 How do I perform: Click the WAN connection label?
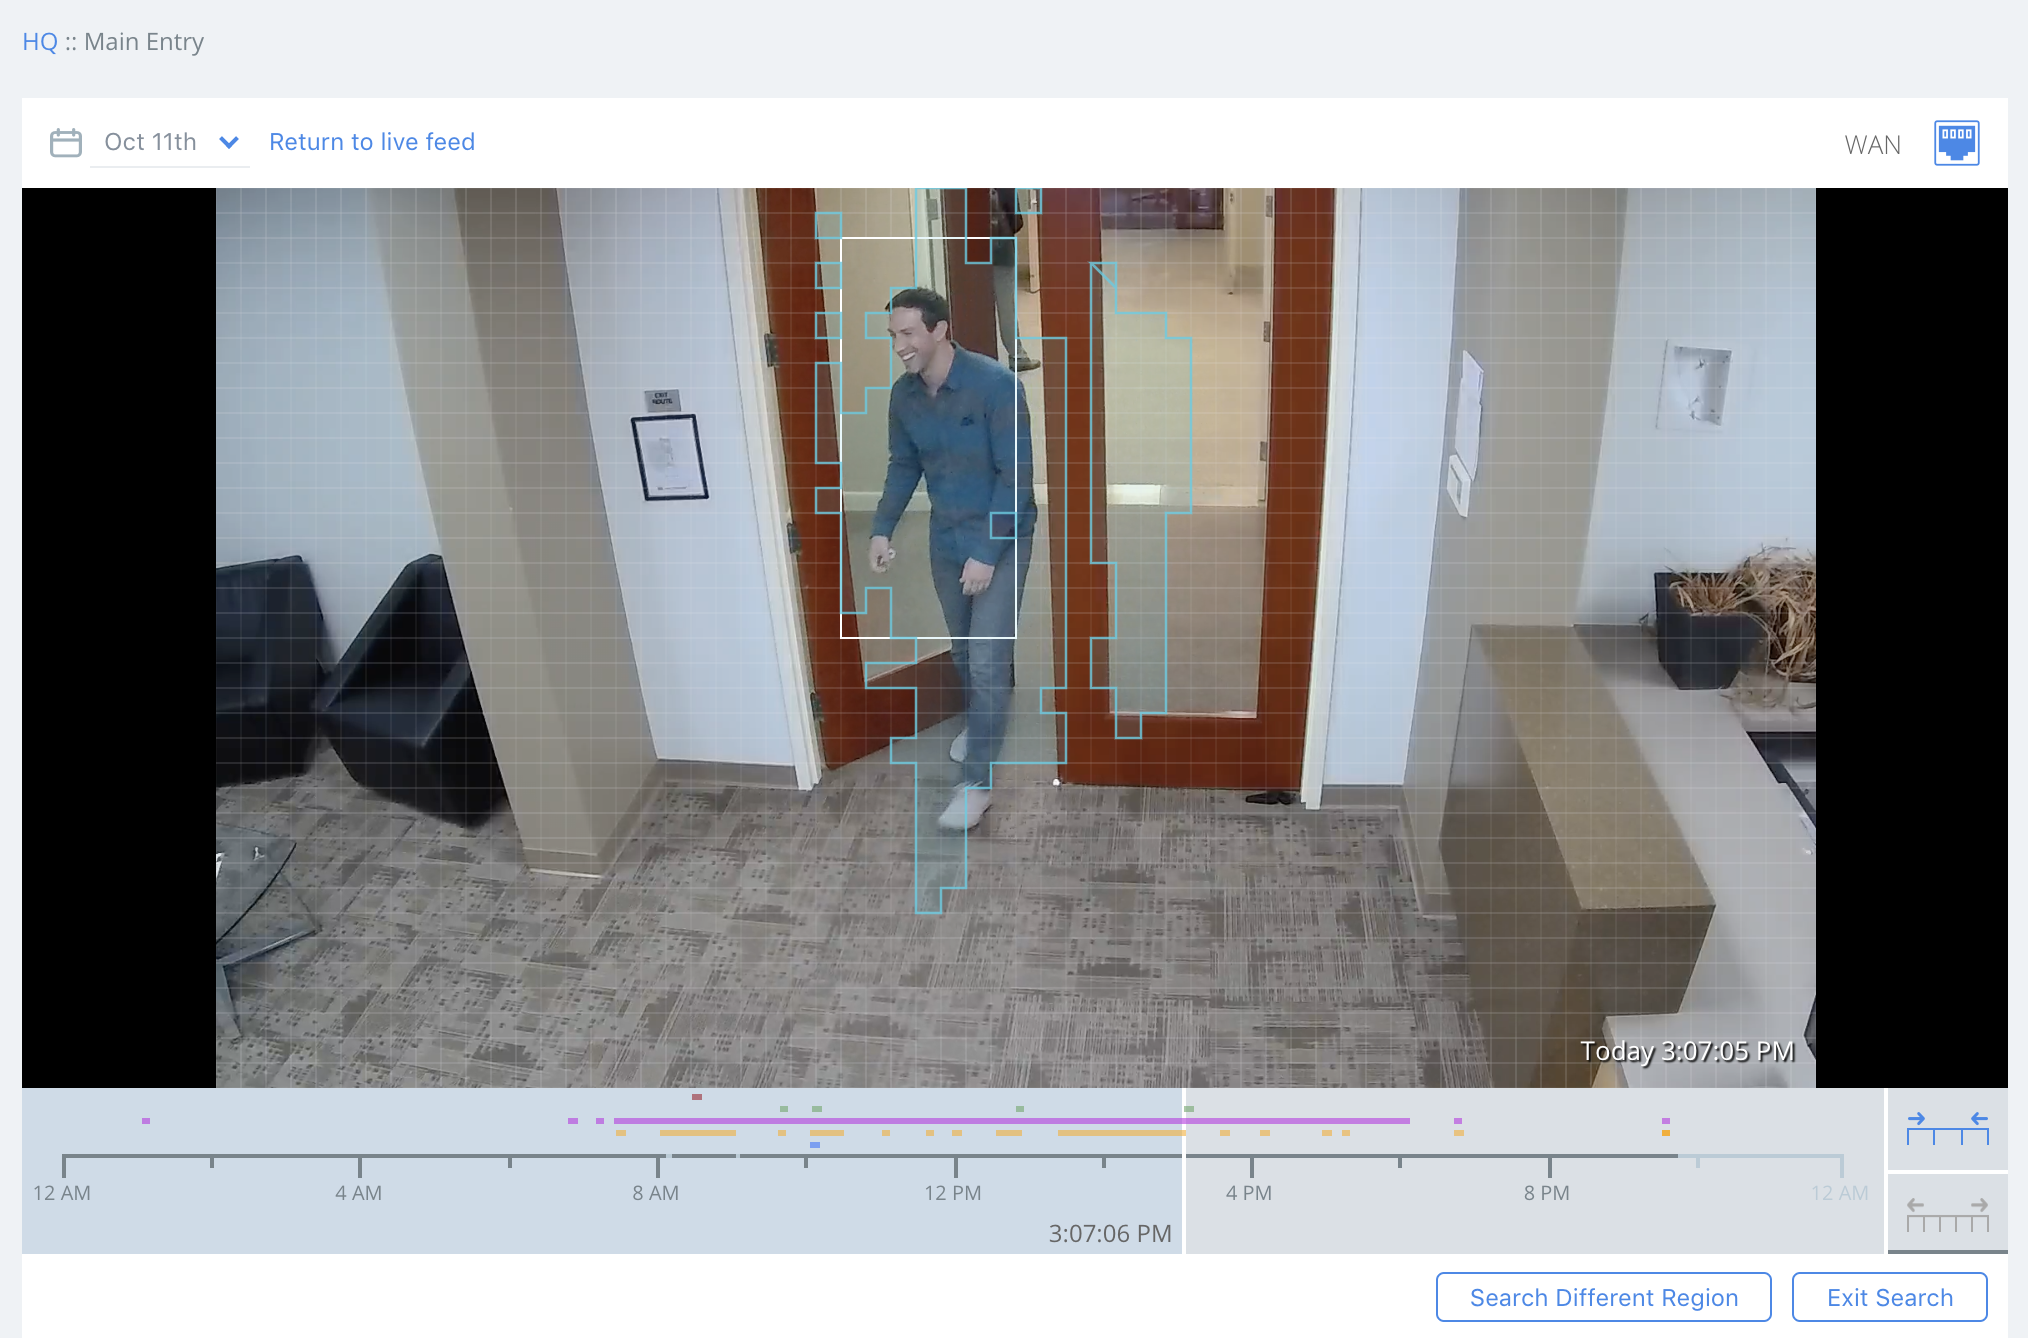coord(1872,146)
